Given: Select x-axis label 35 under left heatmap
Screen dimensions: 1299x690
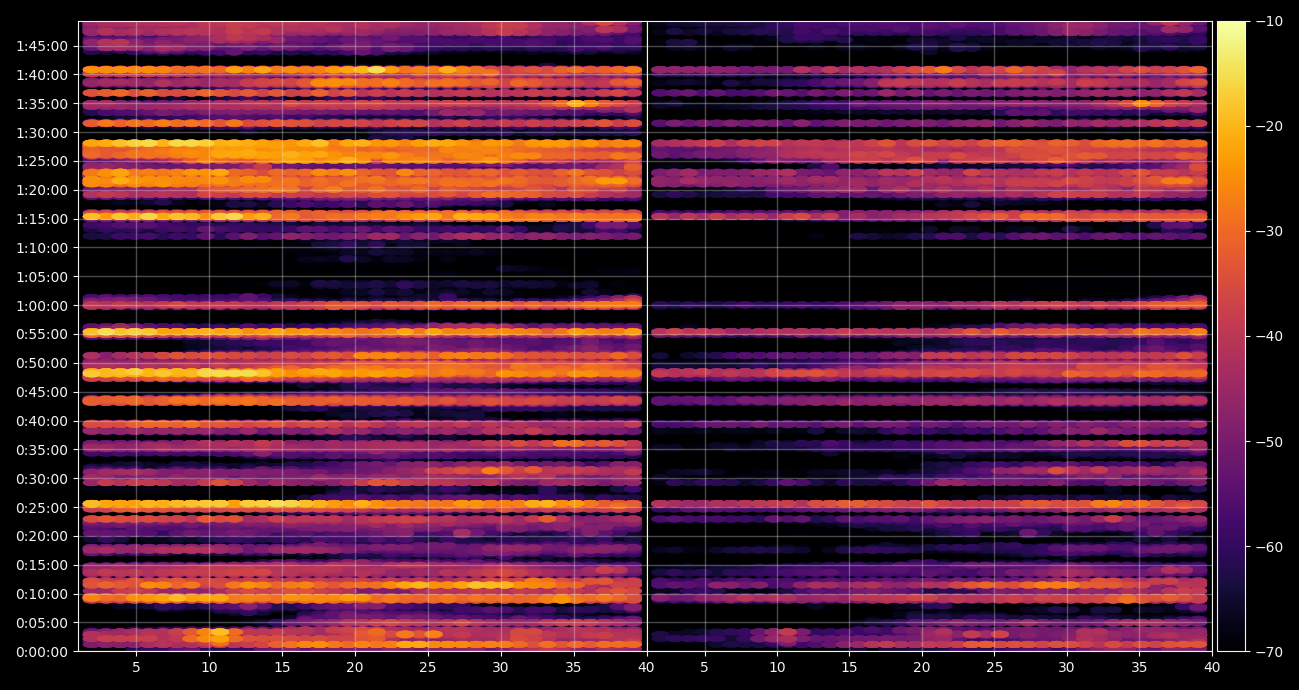Looking at the screenshot, I should tap(573, 668).
